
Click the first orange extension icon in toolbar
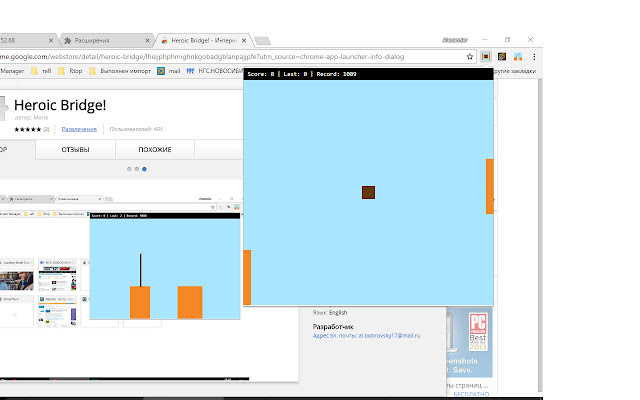(x=485, y=57)
